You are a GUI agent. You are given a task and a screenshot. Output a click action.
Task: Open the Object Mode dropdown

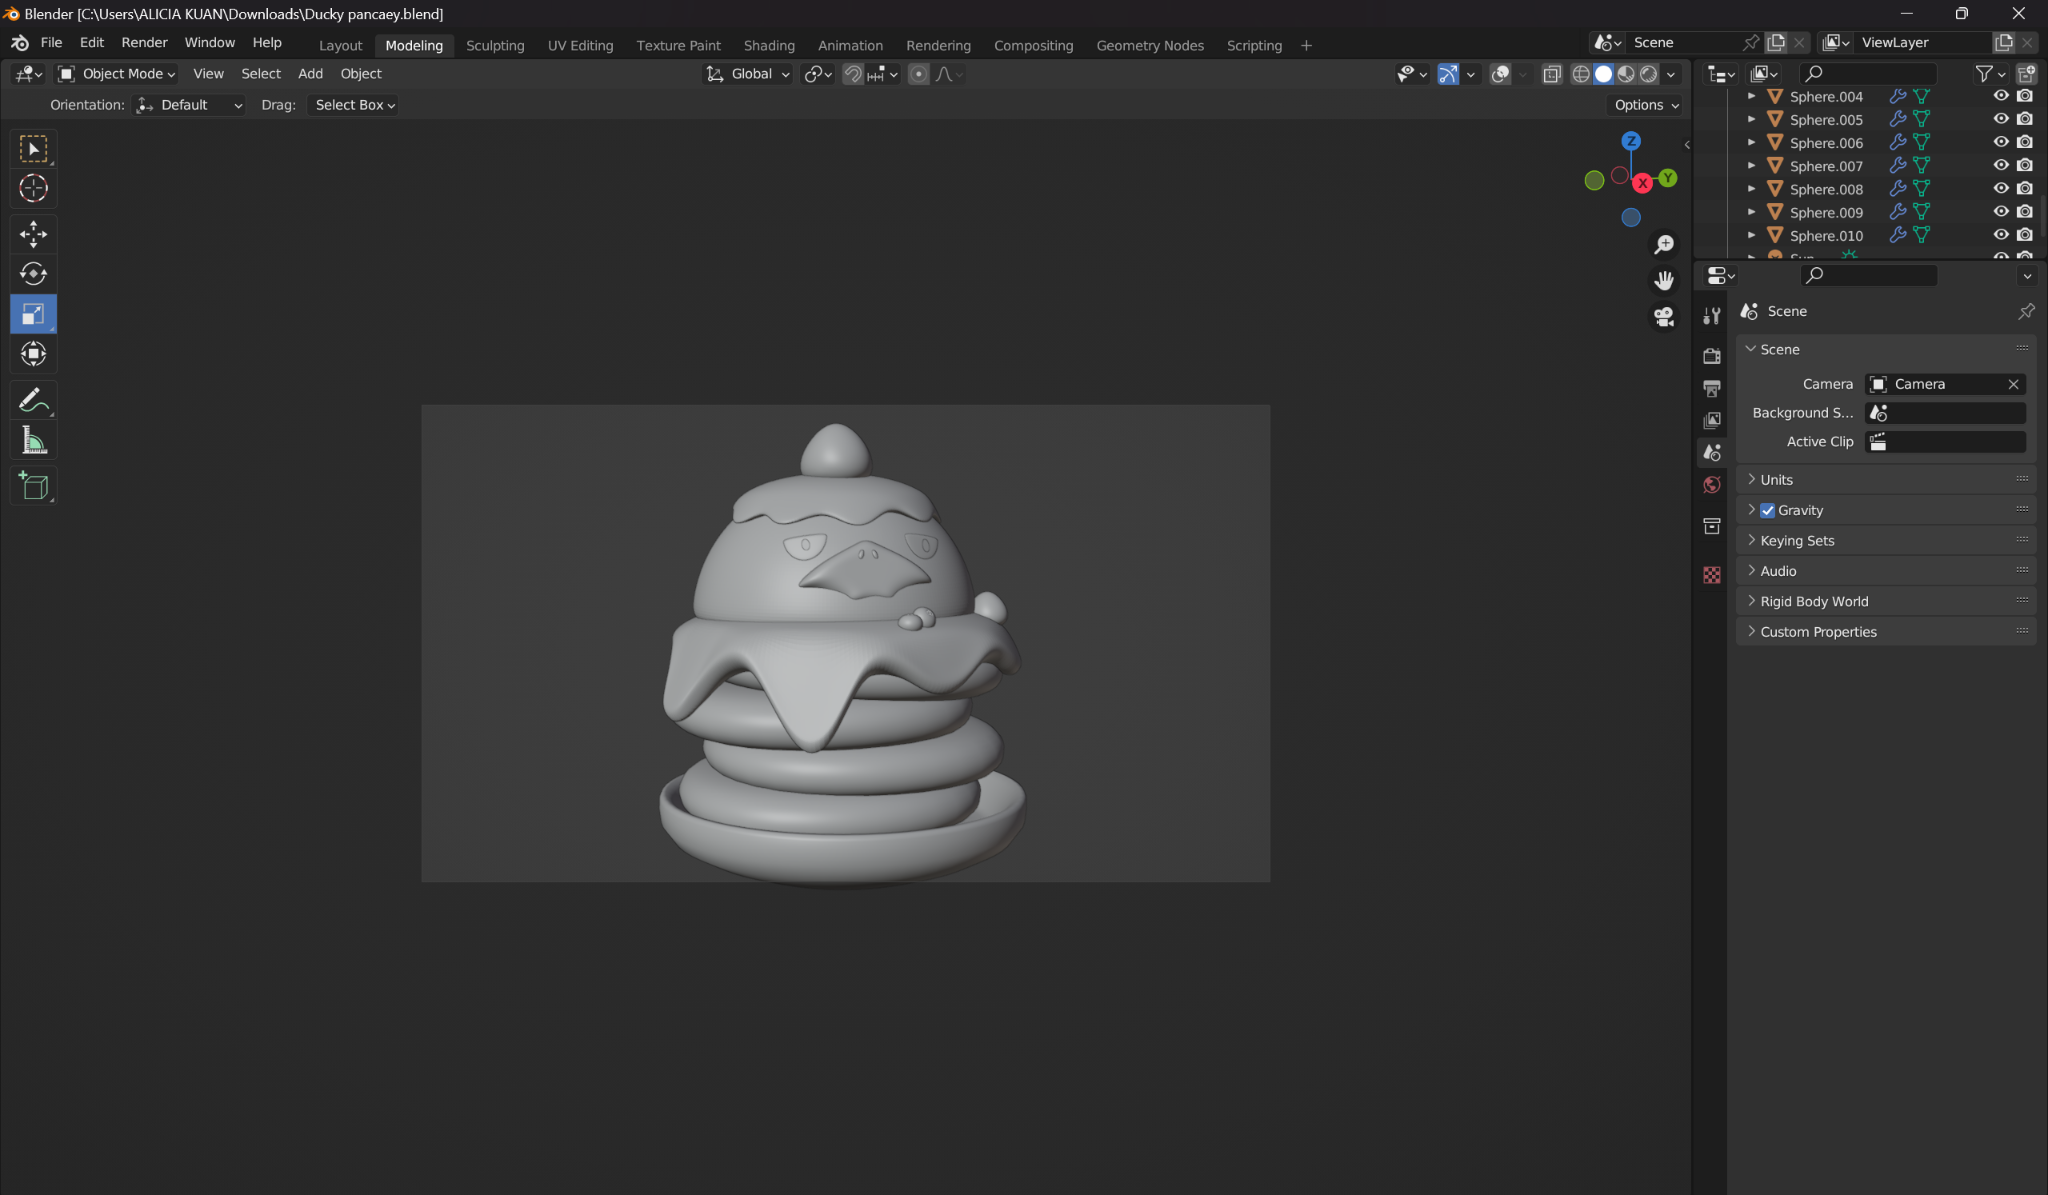pyautogui.click(x=116, y=74)
